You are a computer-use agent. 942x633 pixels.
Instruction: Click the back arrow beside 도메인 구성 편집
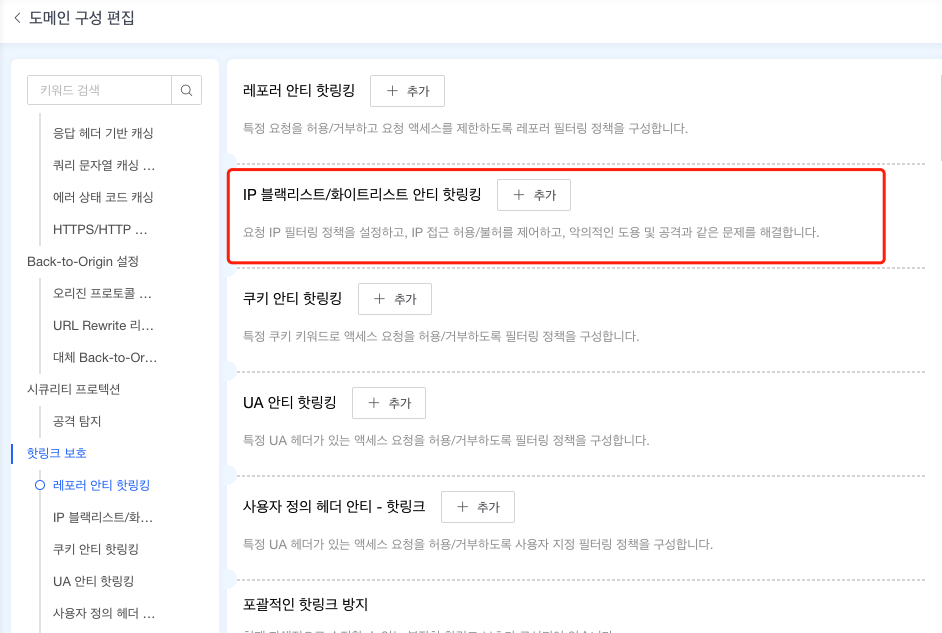point(17,18)
